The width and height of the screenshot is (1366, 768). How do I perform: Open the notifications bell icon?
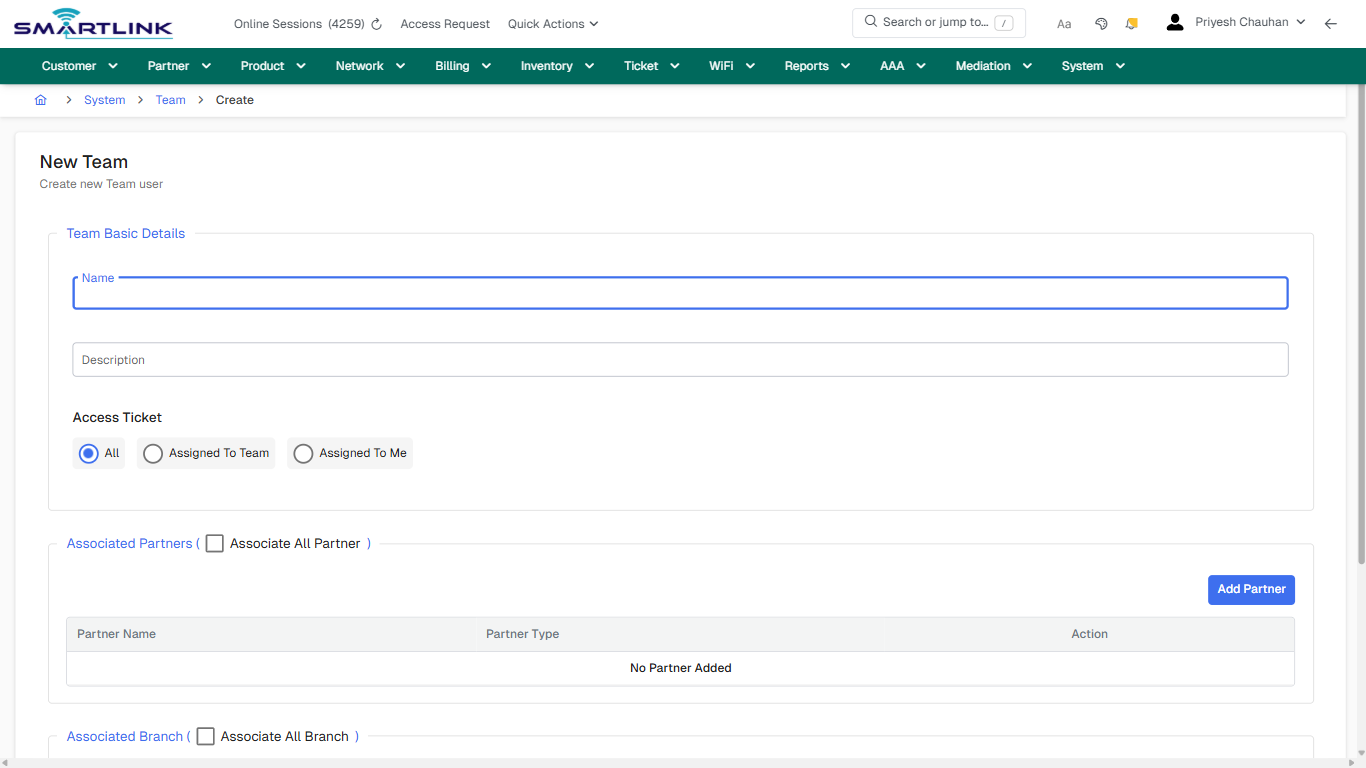point(1131,22)
